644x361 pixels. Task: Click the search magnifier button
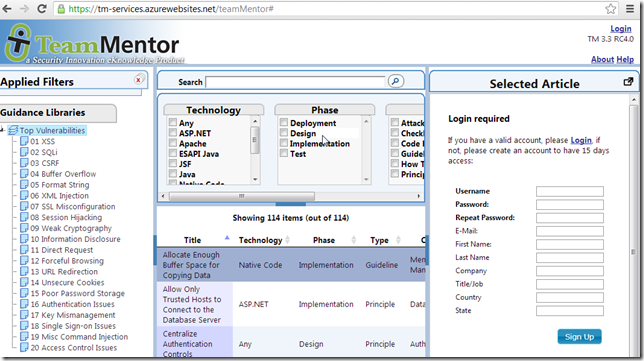pos(396,81)
